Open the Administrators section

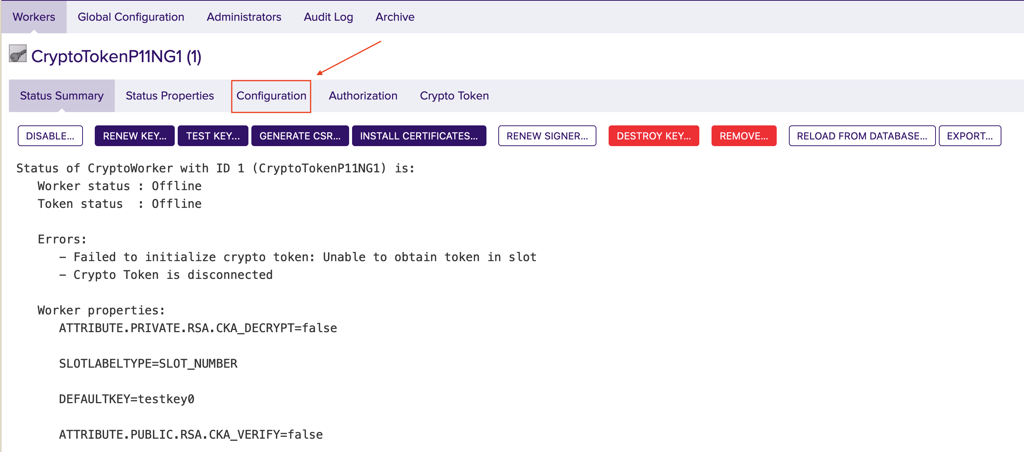point(244,17)
